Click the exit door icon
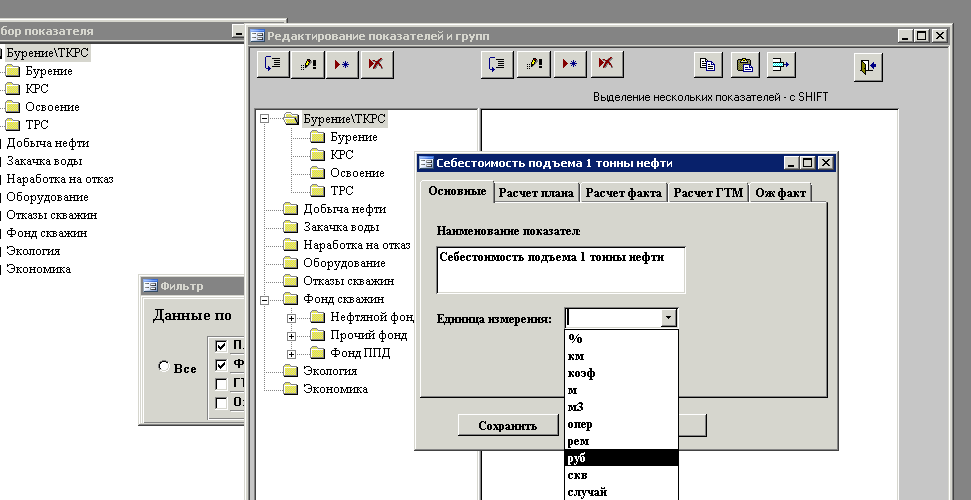 [868, 66]
